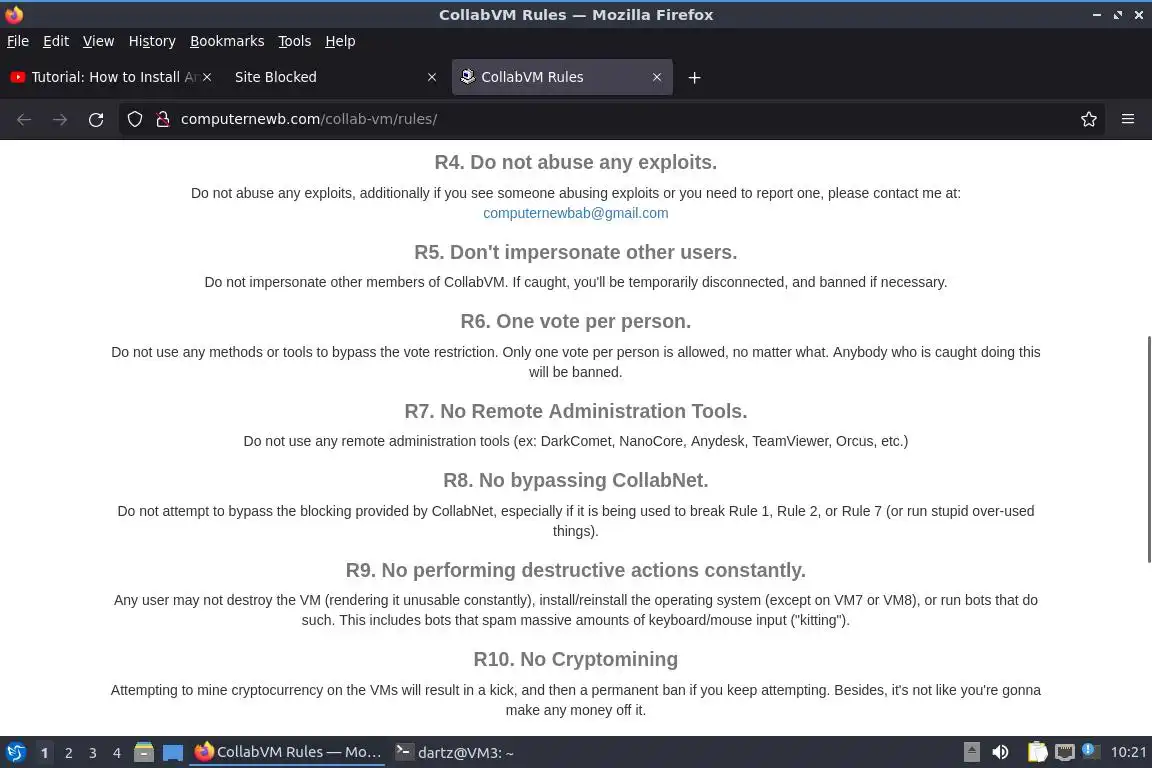The height and width of the screenshot is (768, 1152).
Task: Open the File menu
Action: [x=18, y=41]
